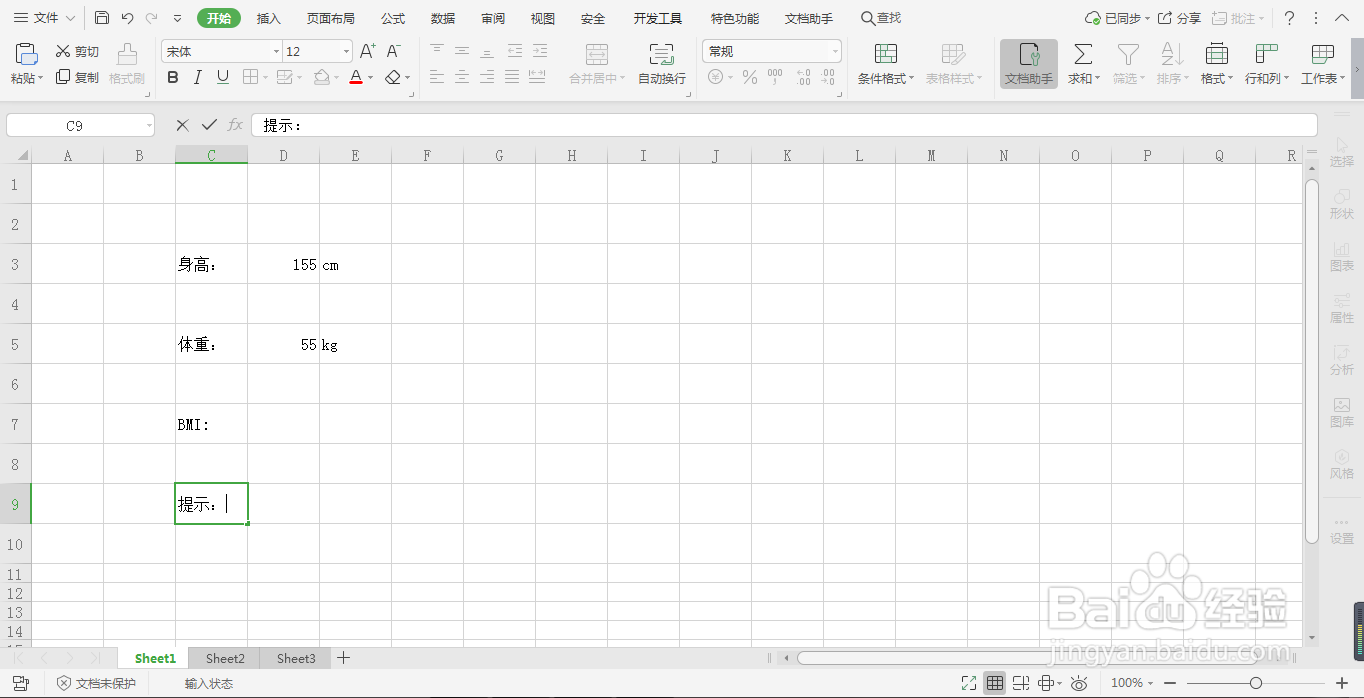Copy the selection with 复制

77,77
